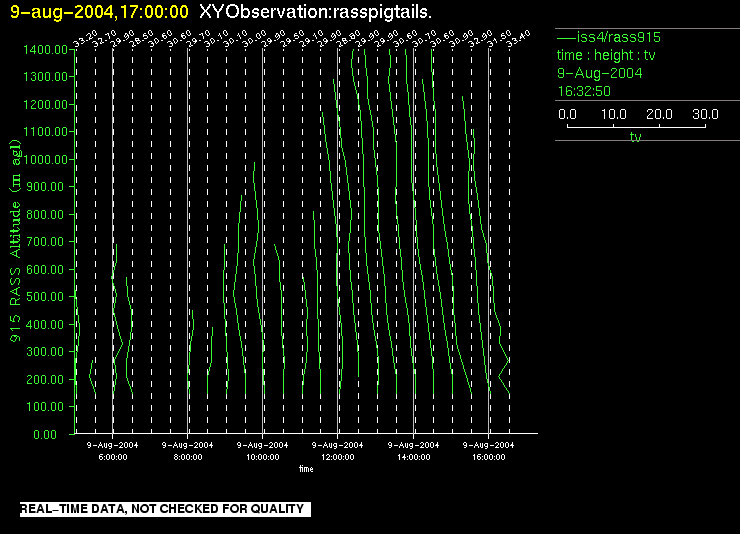740x534 pixels.
Task: Click the 8:00:00 time axis label
Action: pyautogui.click(x=187, y=456)
